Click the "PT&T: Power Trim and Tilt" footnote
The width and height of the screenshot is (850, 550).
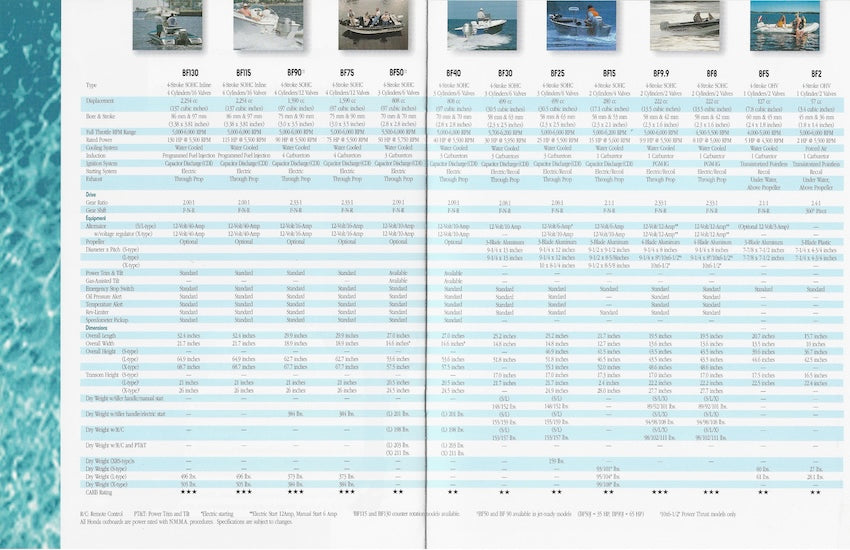click(162, 514)
